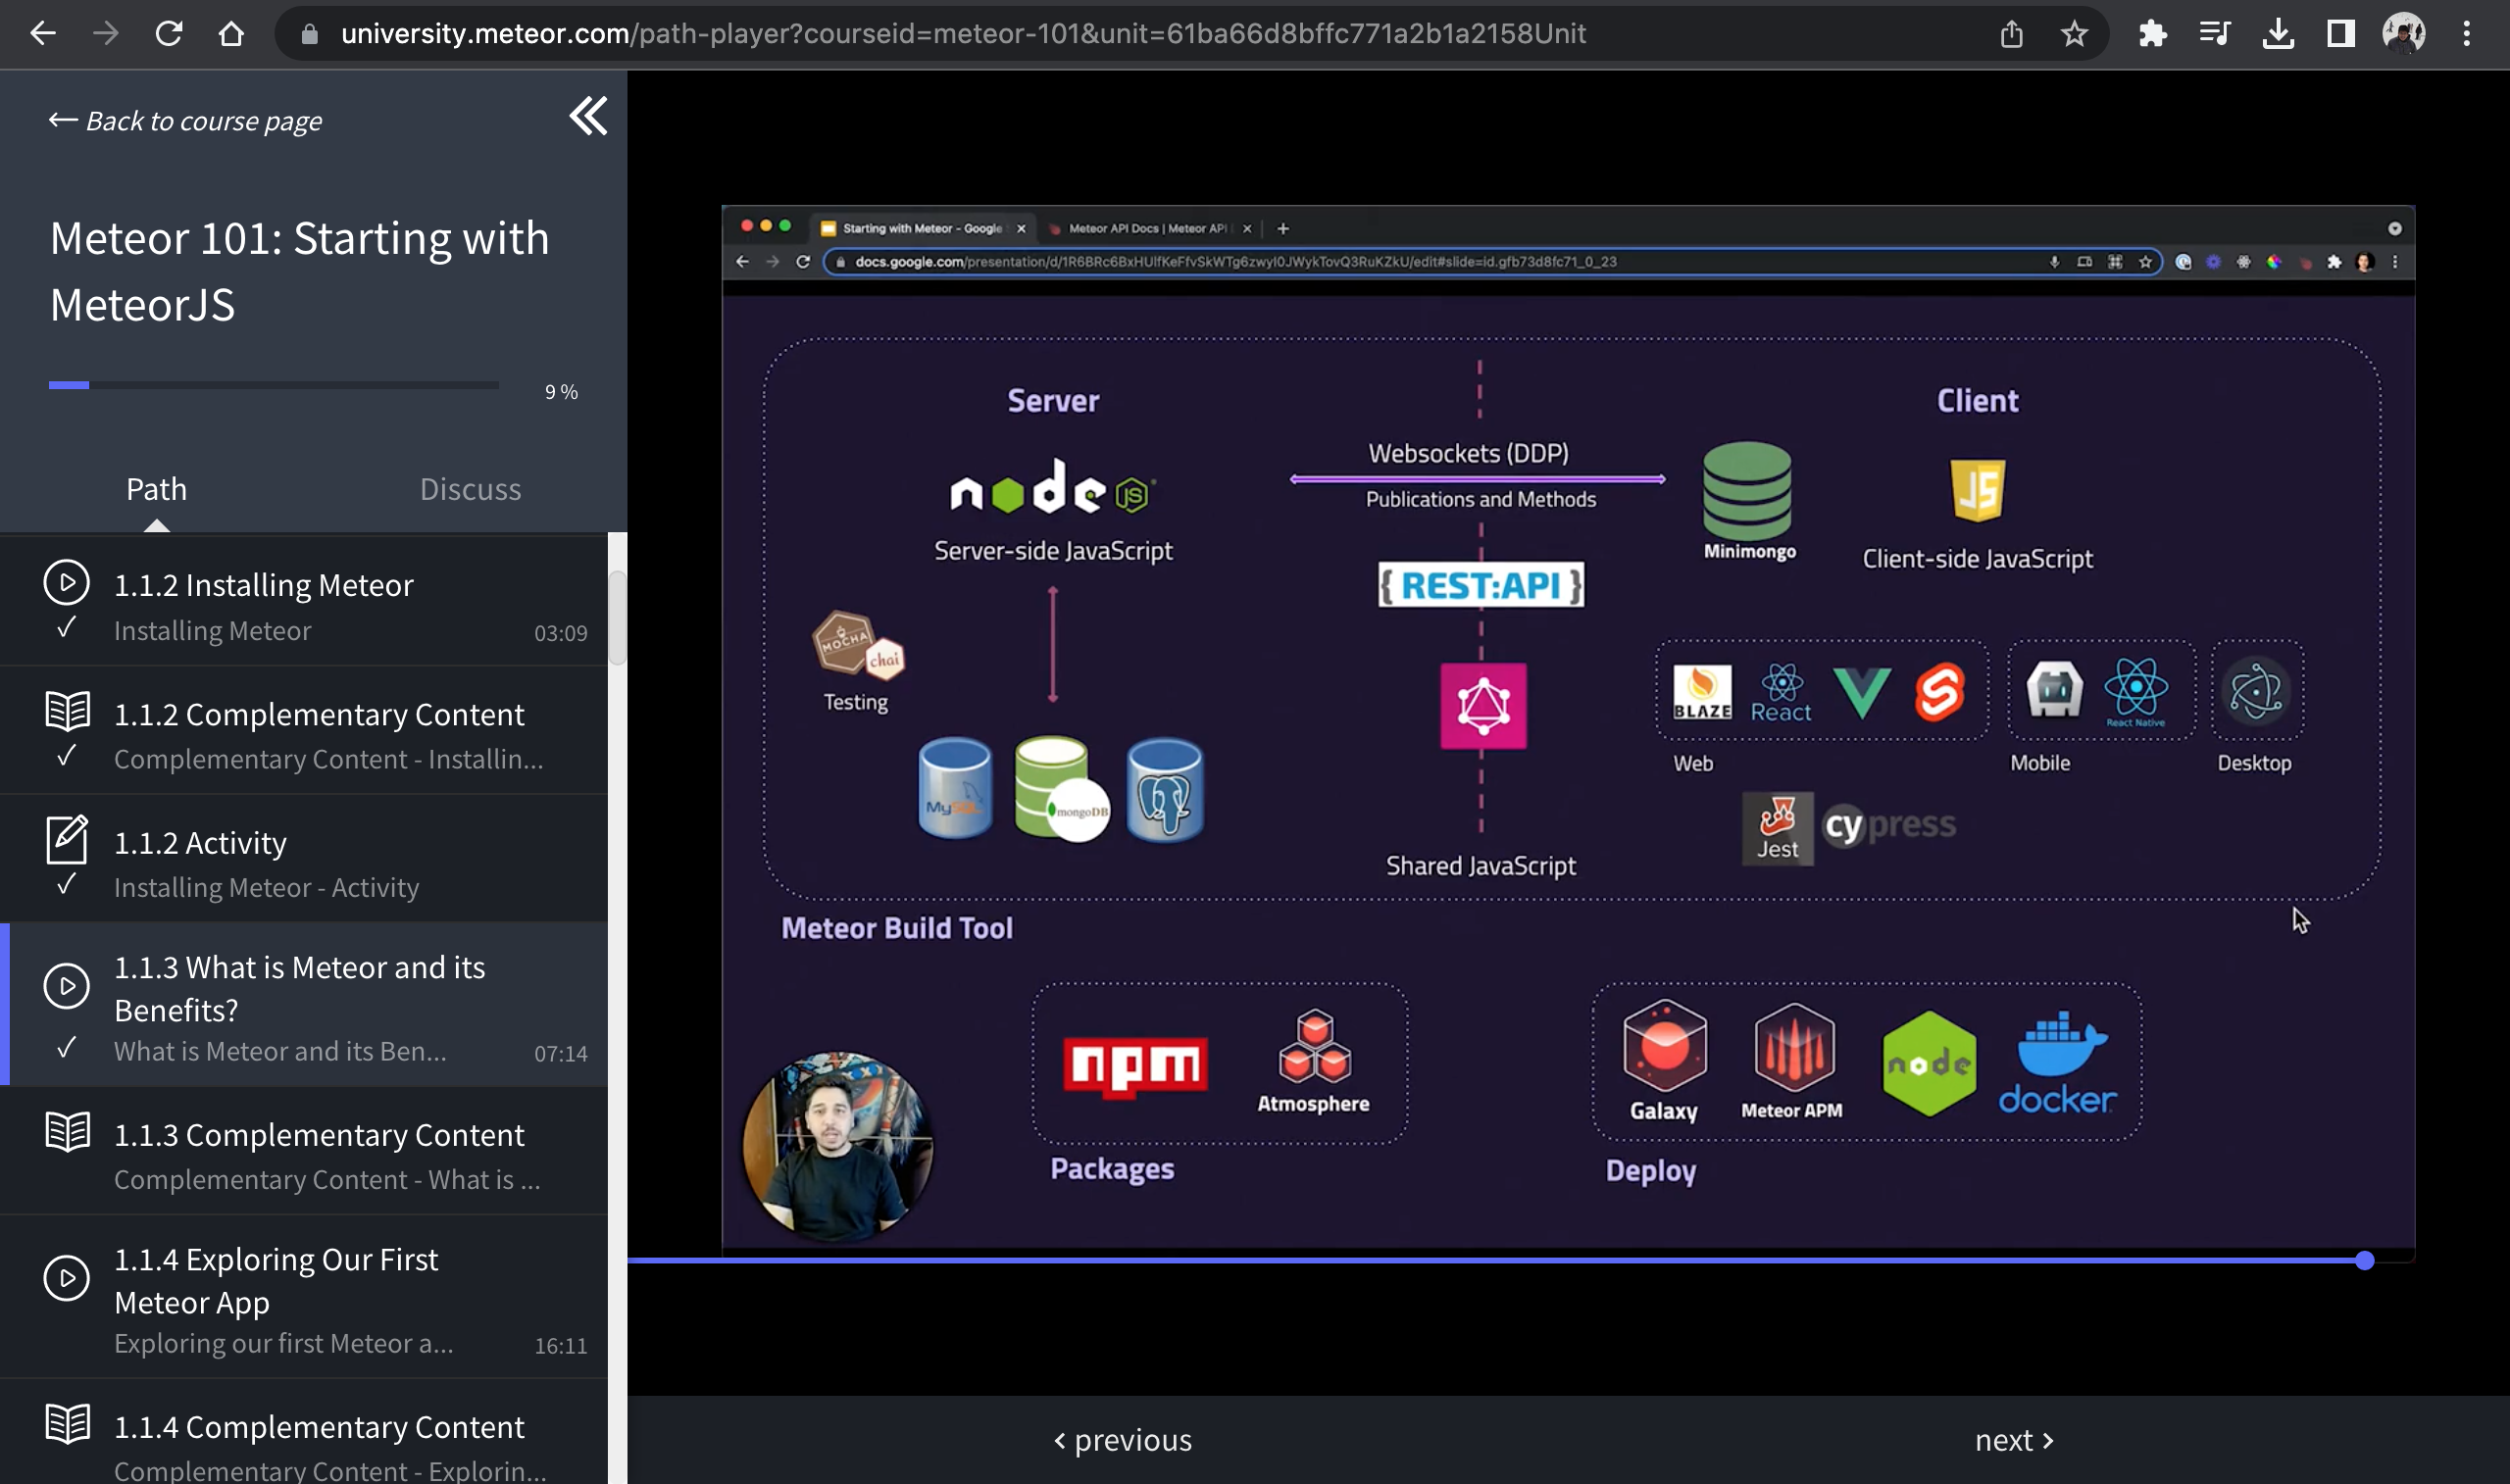Click the play icon for What is Meteor and its Benefits
The image size is (2510, 1484).
66,986
